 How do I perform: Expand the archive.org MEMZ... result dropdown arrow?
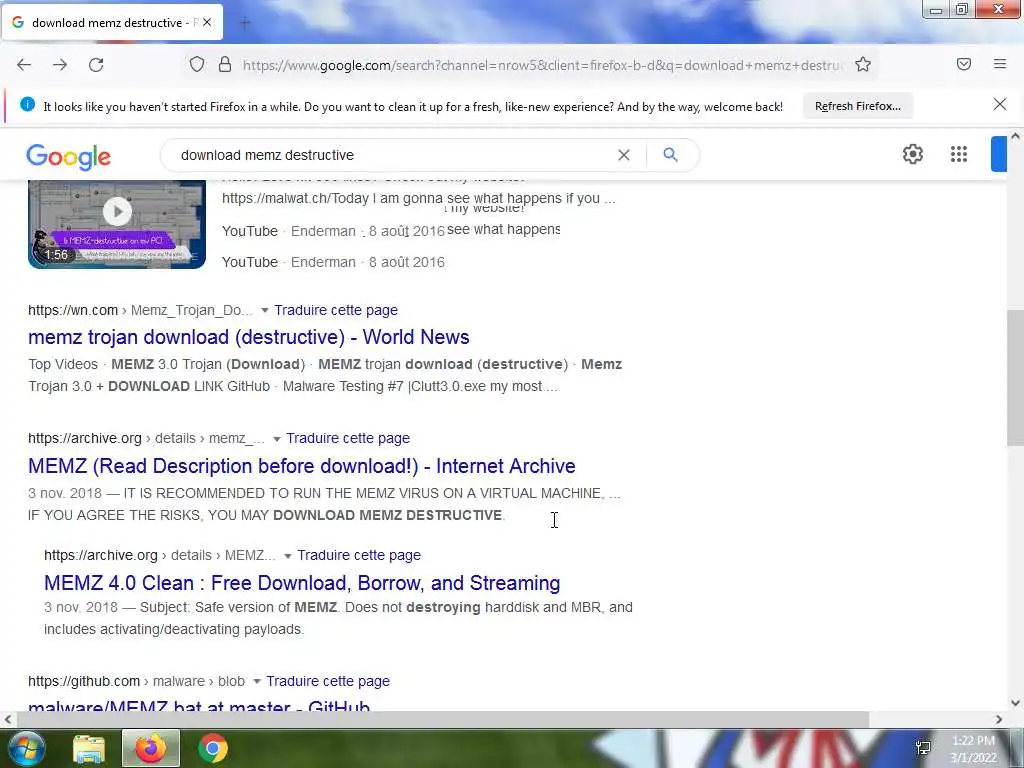pos(287,556)
